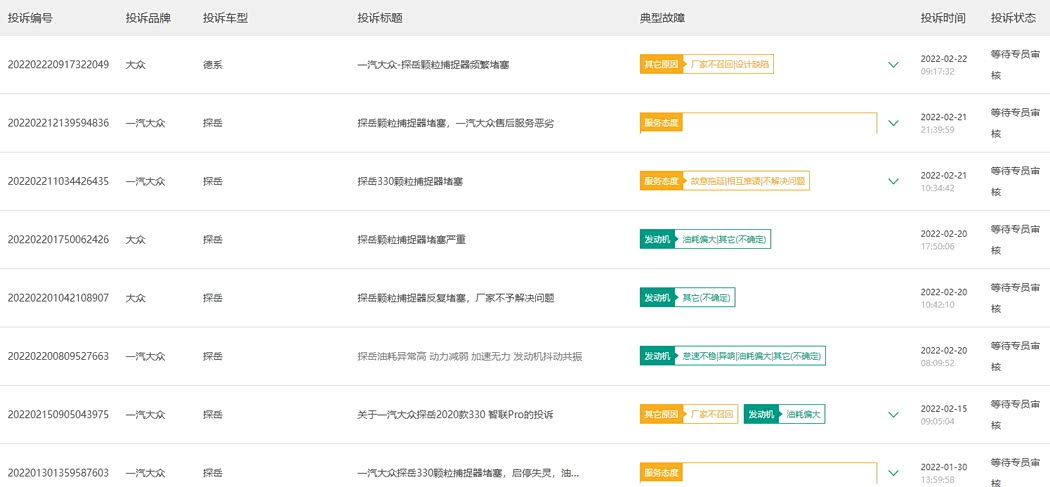1050x487 pixels.
Task: Open complaint 探岳颗粒捕捉器反复堵塞，厂家不予解决问题
Action: coord(455,298)
